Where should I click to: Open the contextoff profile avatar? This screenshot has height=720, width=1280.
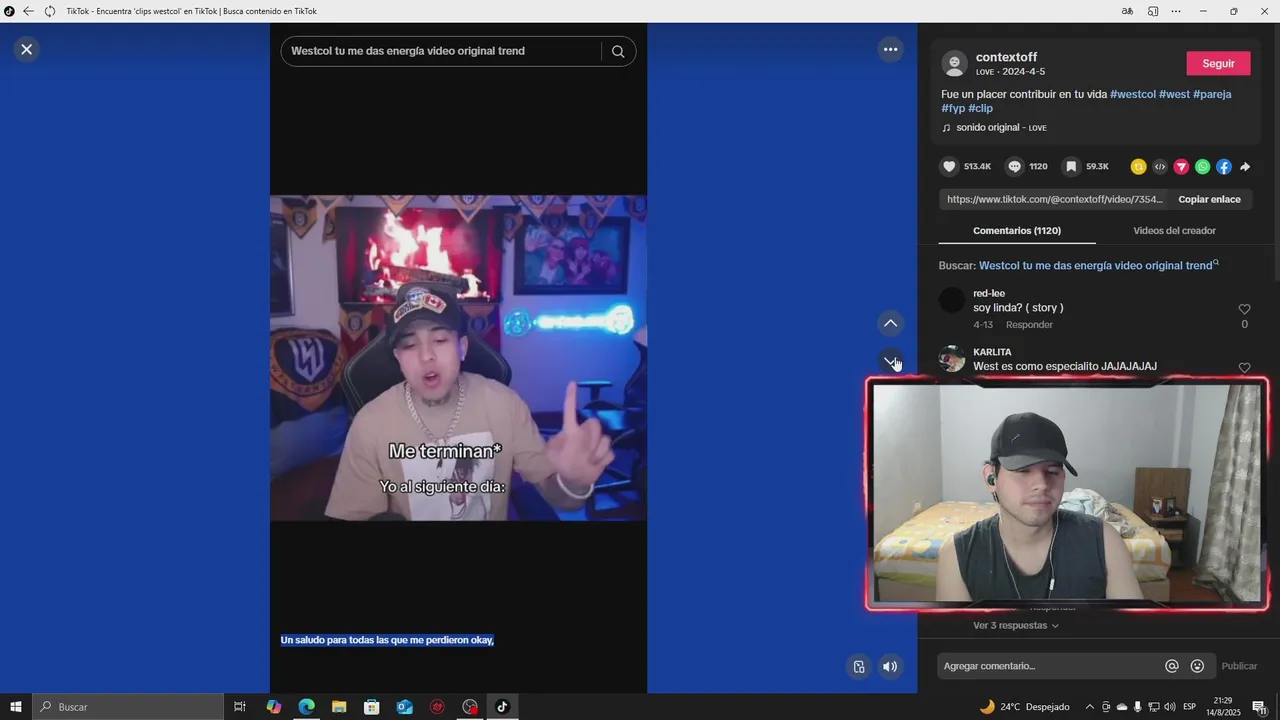tap(954, 64)
